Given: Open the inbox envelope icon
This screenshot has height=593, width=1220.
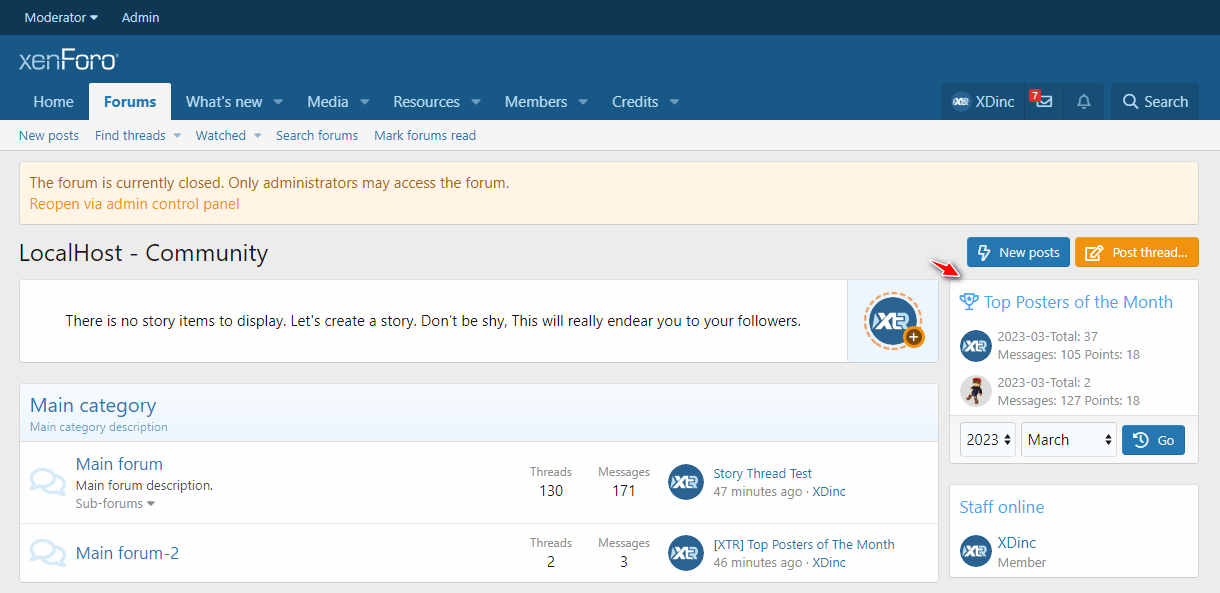Looking at the screenshot, I should pos(1044,102).
